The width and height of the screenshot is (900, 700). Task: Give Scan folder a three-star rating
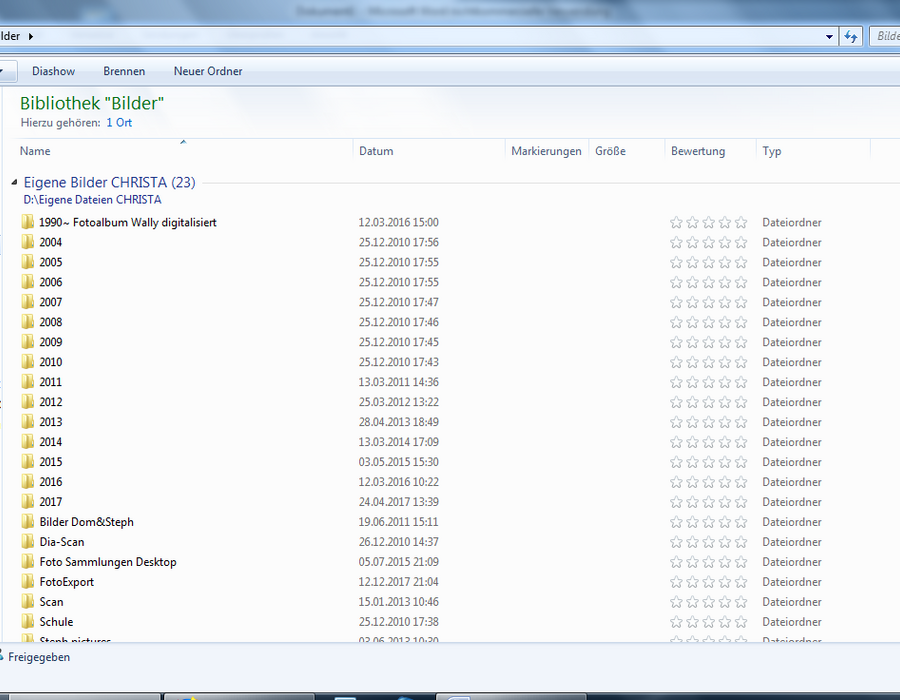(x=709, y=602)
